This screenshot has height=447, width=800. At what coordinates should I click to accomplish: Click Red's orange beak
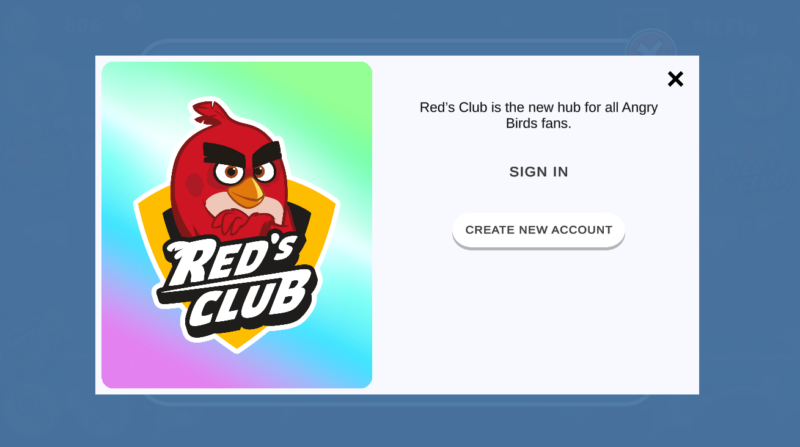(246, 193)
